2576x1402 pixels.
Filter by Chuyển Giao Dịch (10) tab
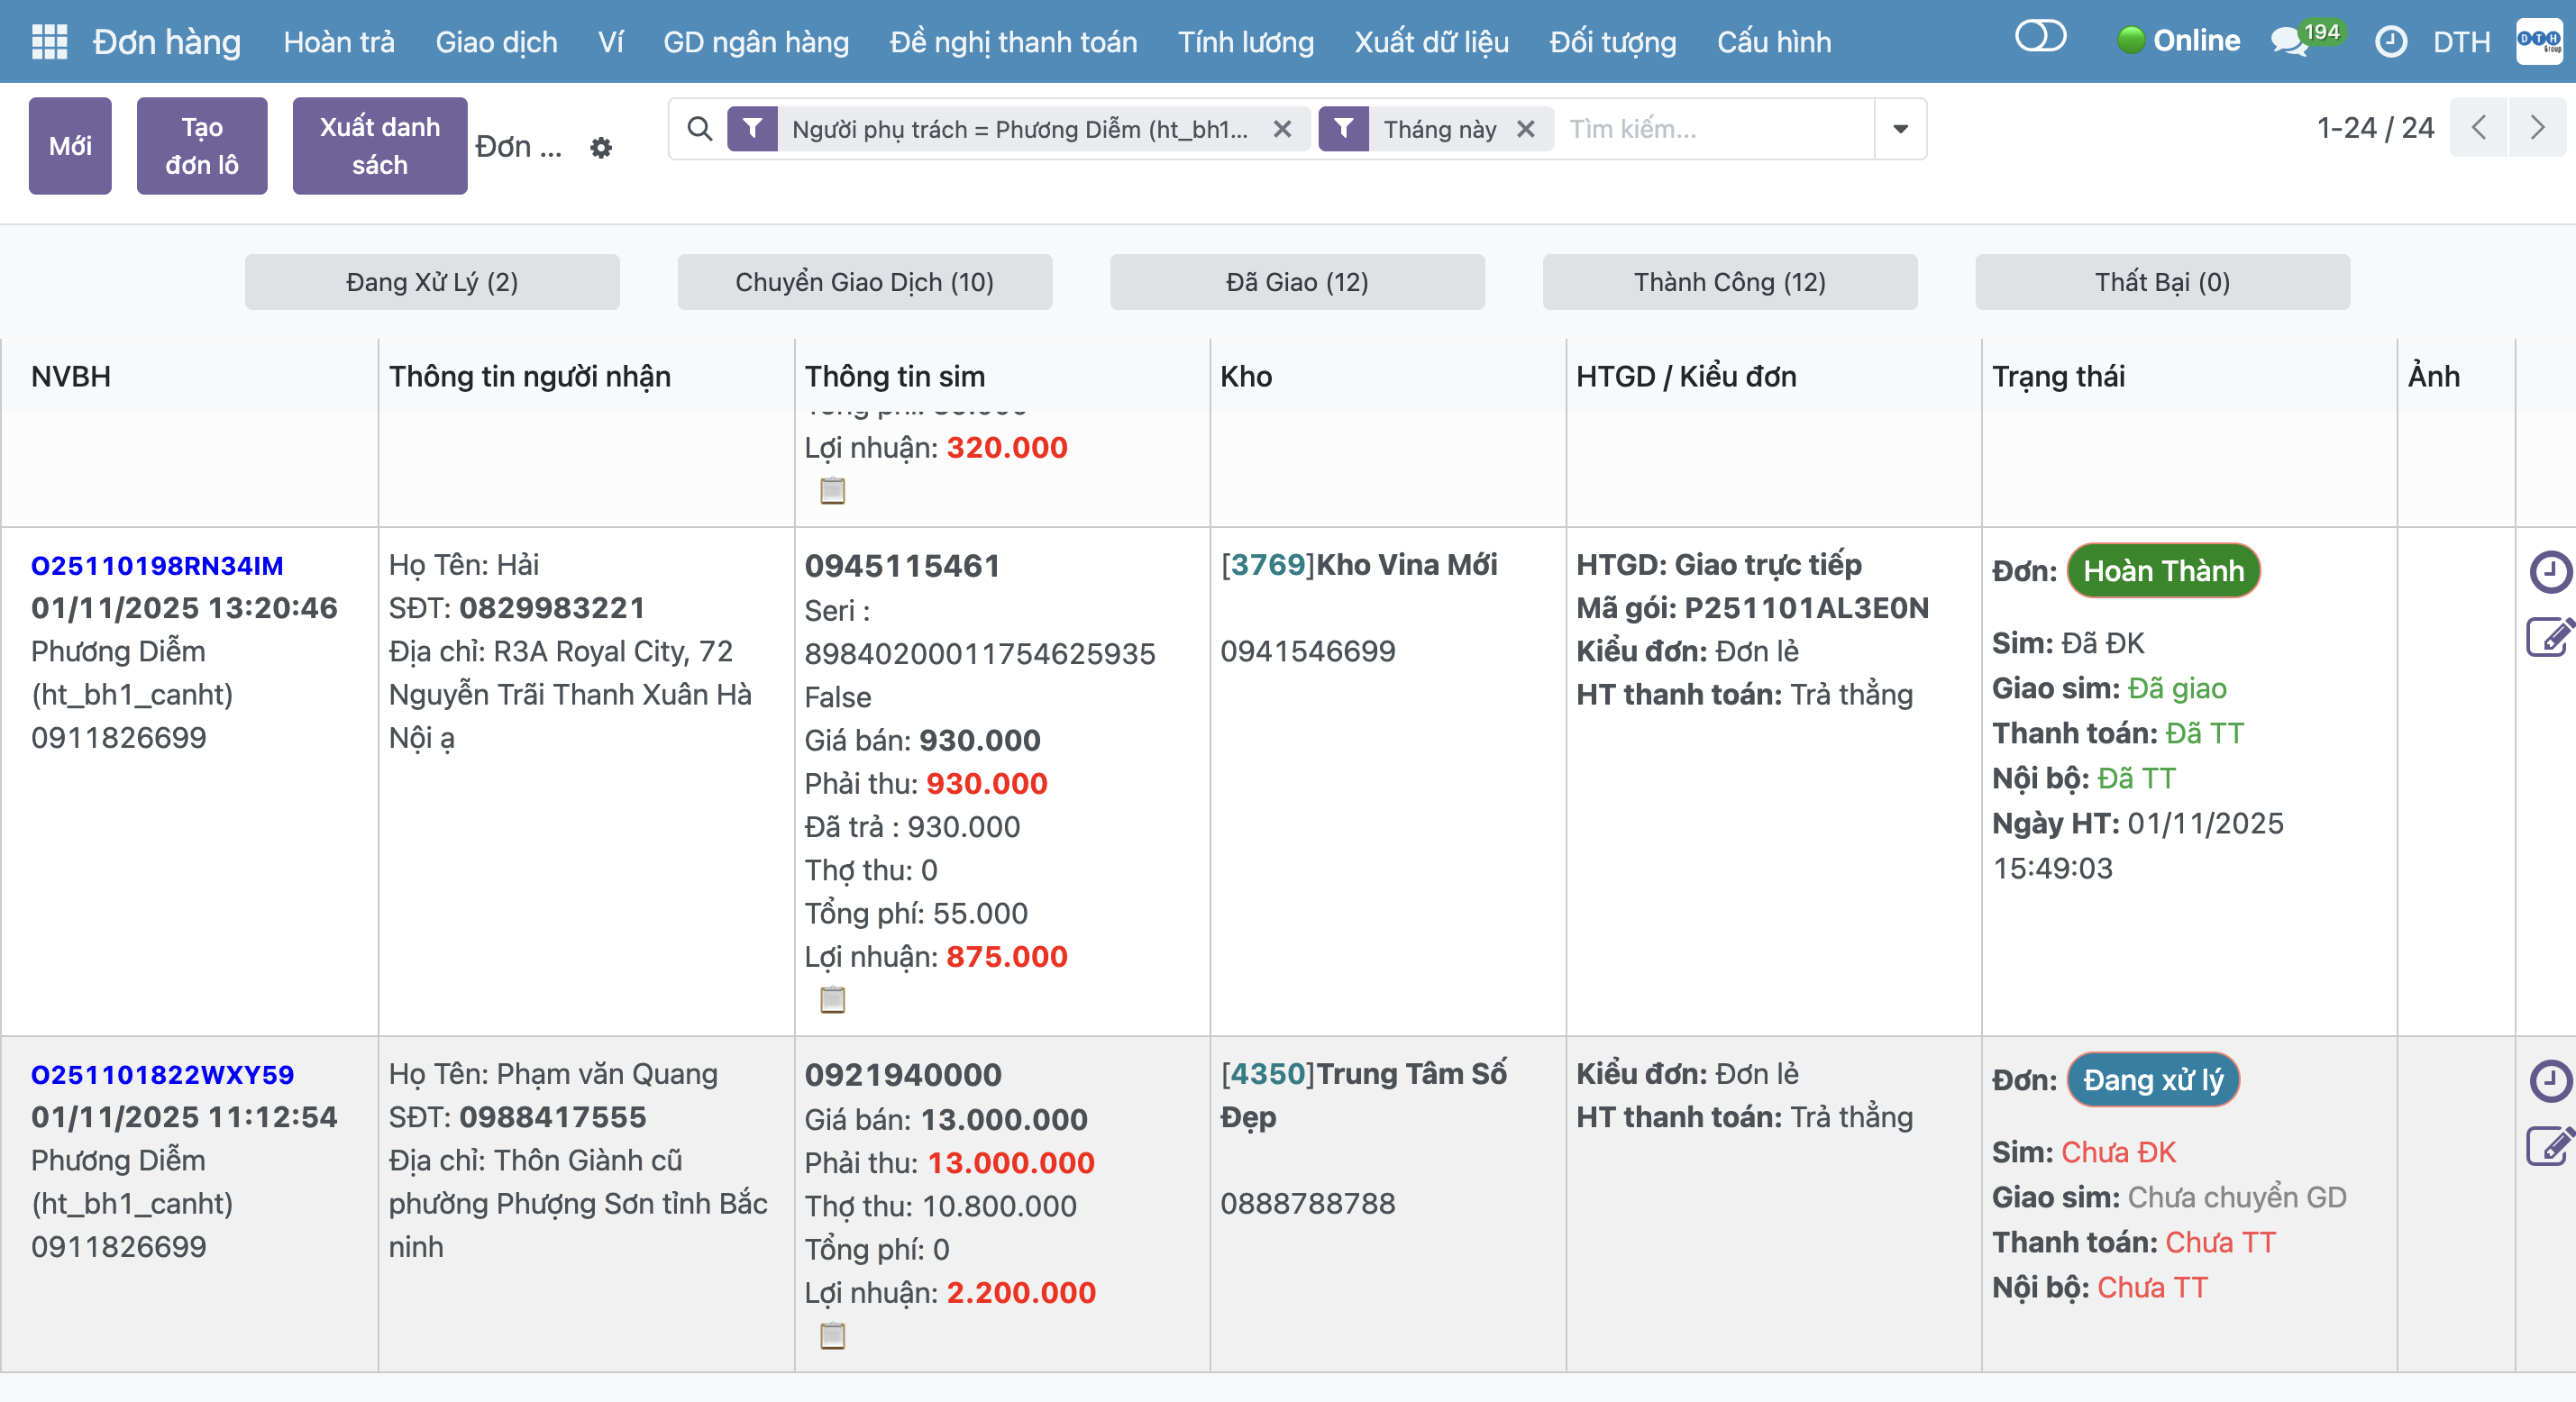click(x=864, y=282)
